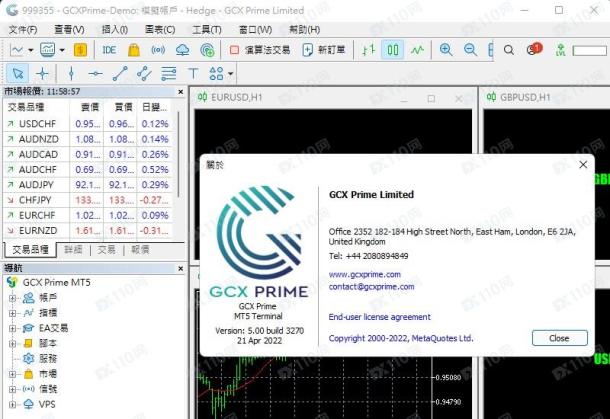Click the gold dollar symbols icon
The height and width of the screenshot is (419, 610).
pyautogui.click(x=80, y=50)
